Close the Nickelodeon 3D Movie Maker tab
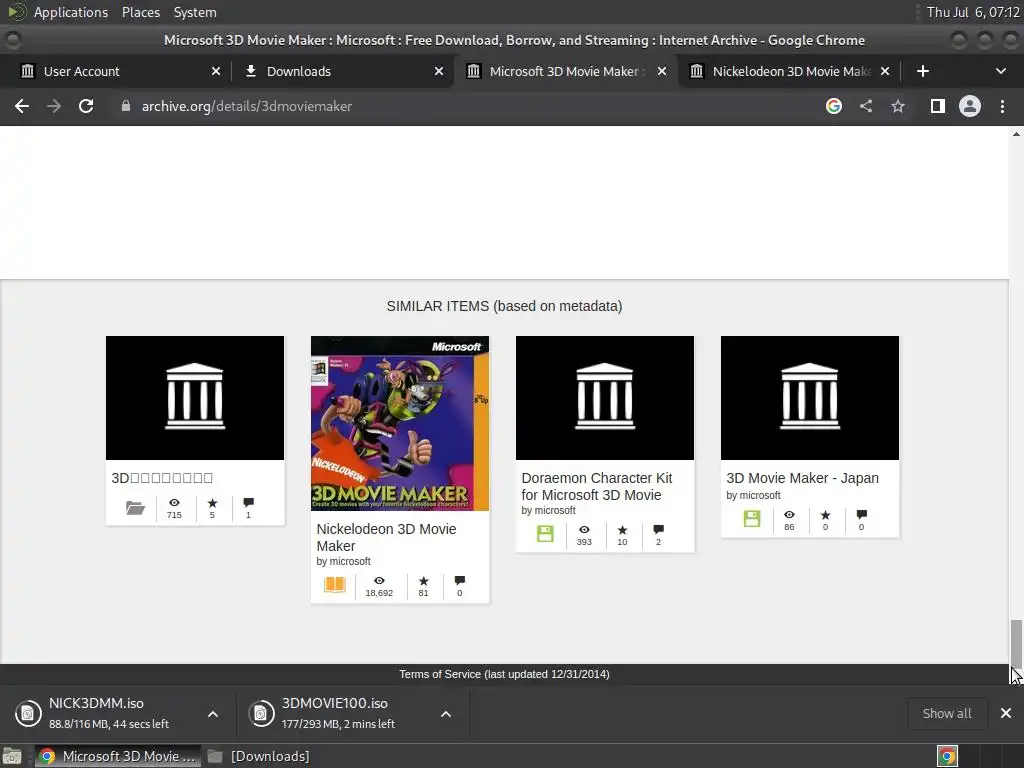 coord(885,71)
